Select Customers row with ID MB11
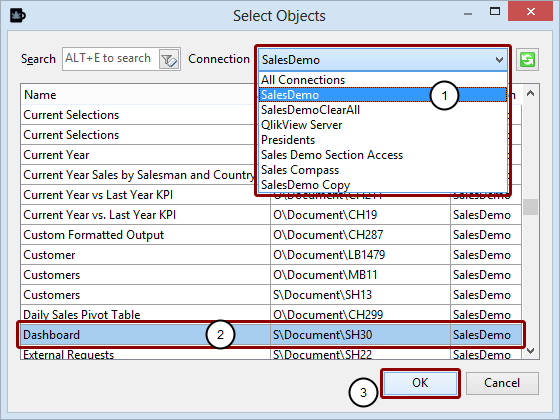 271,275
